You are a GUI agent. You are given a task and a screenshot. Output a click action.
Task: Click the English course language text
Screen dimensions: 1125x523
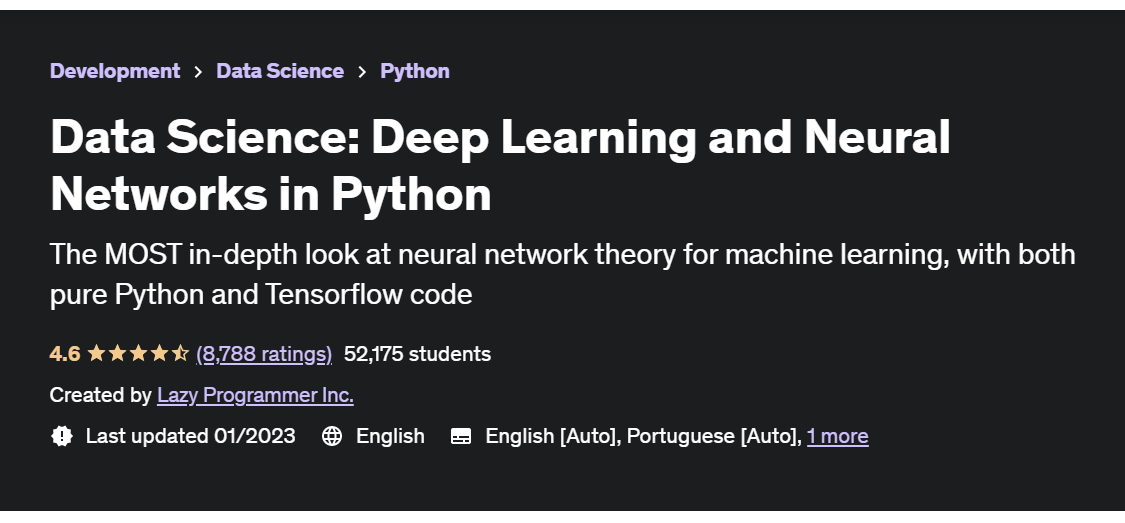click(390, 436)
